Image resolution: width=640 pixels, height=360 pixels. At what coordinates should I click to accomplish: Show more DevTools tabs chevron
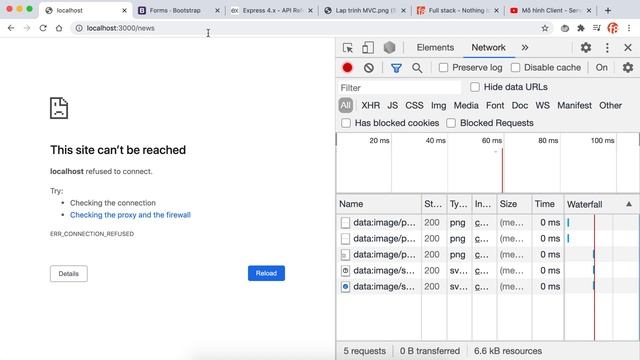(x=525, y=48)
